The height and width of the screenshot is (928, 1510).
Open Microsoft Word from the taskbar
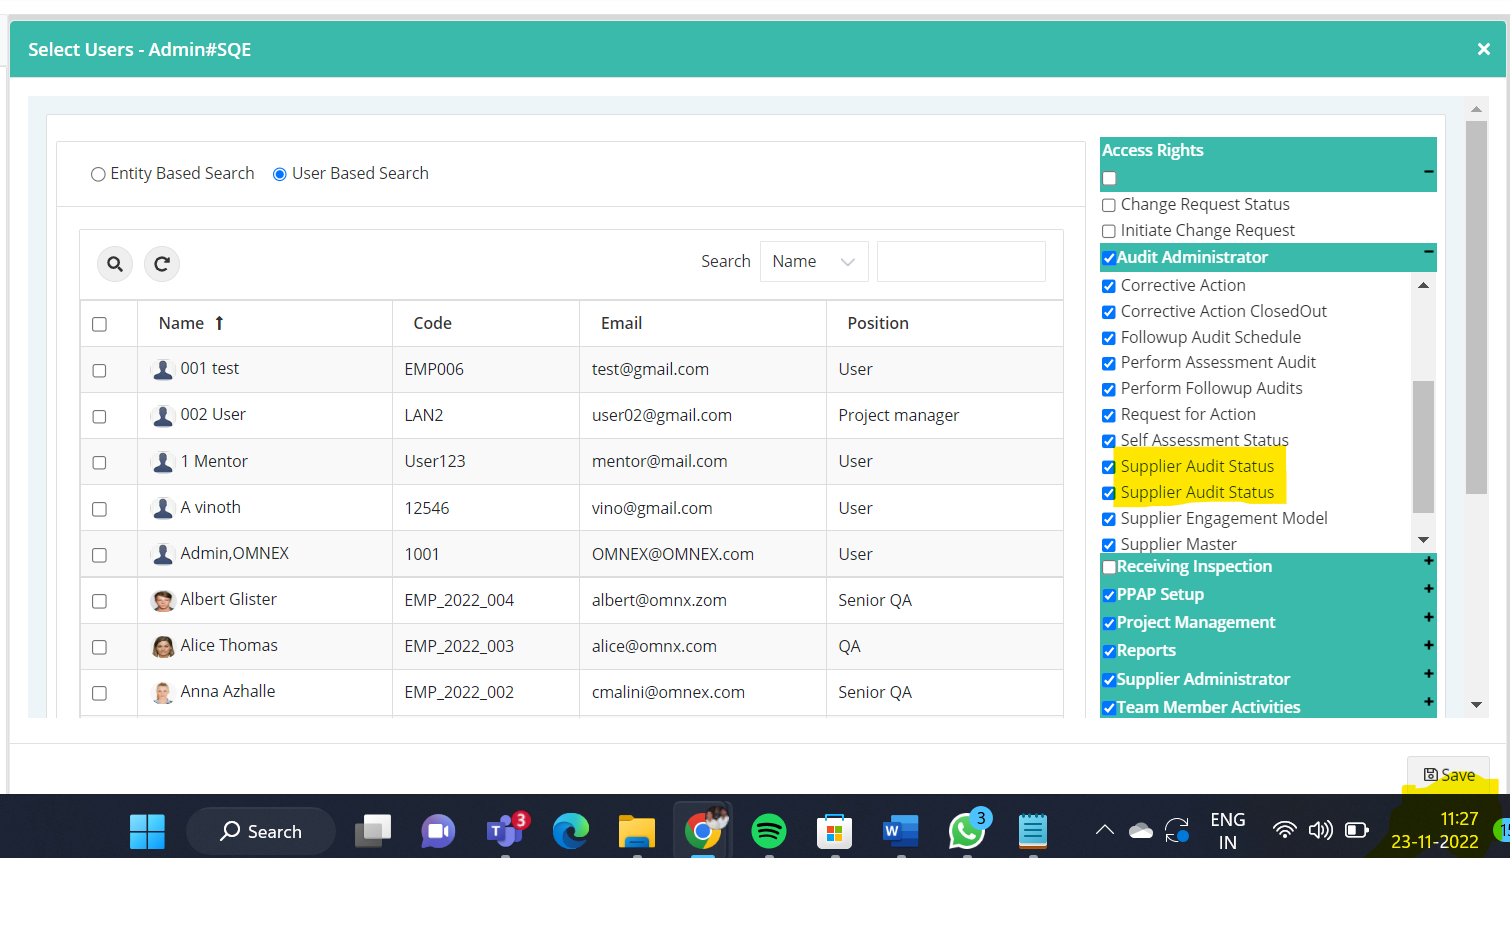click(900, 831)
